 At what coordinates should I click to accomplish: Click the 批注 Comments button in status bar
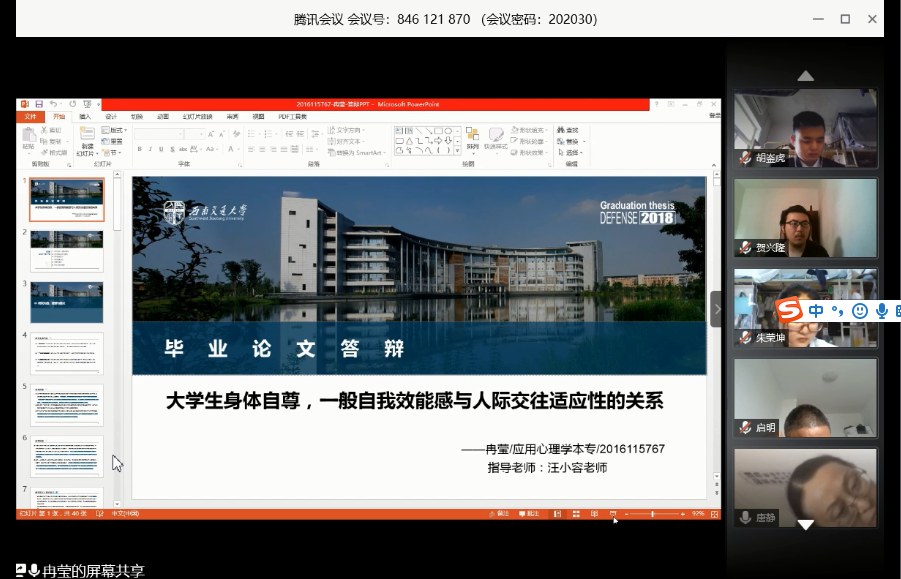point(528,514)
